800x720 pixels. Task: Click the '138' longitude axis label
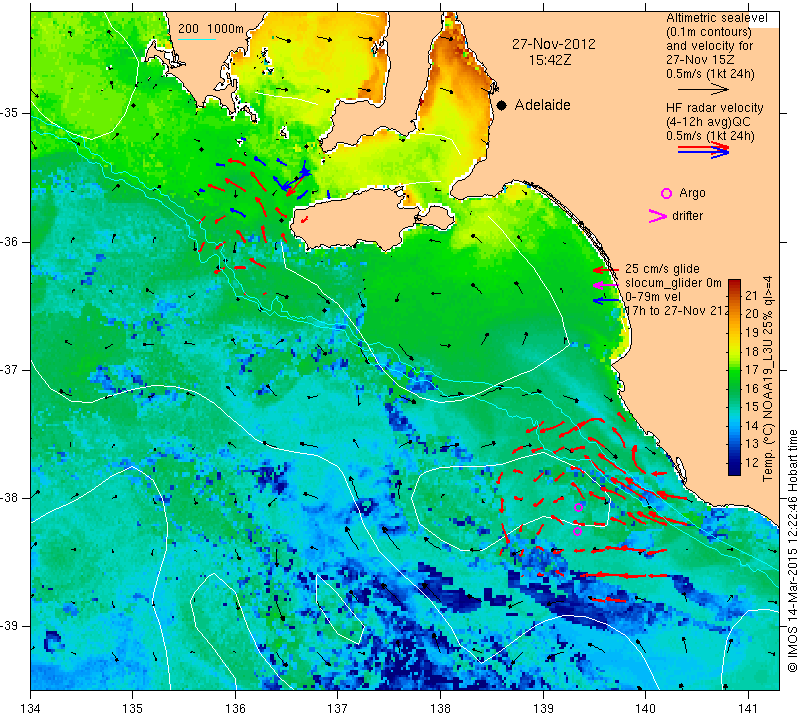pos(440,709)
